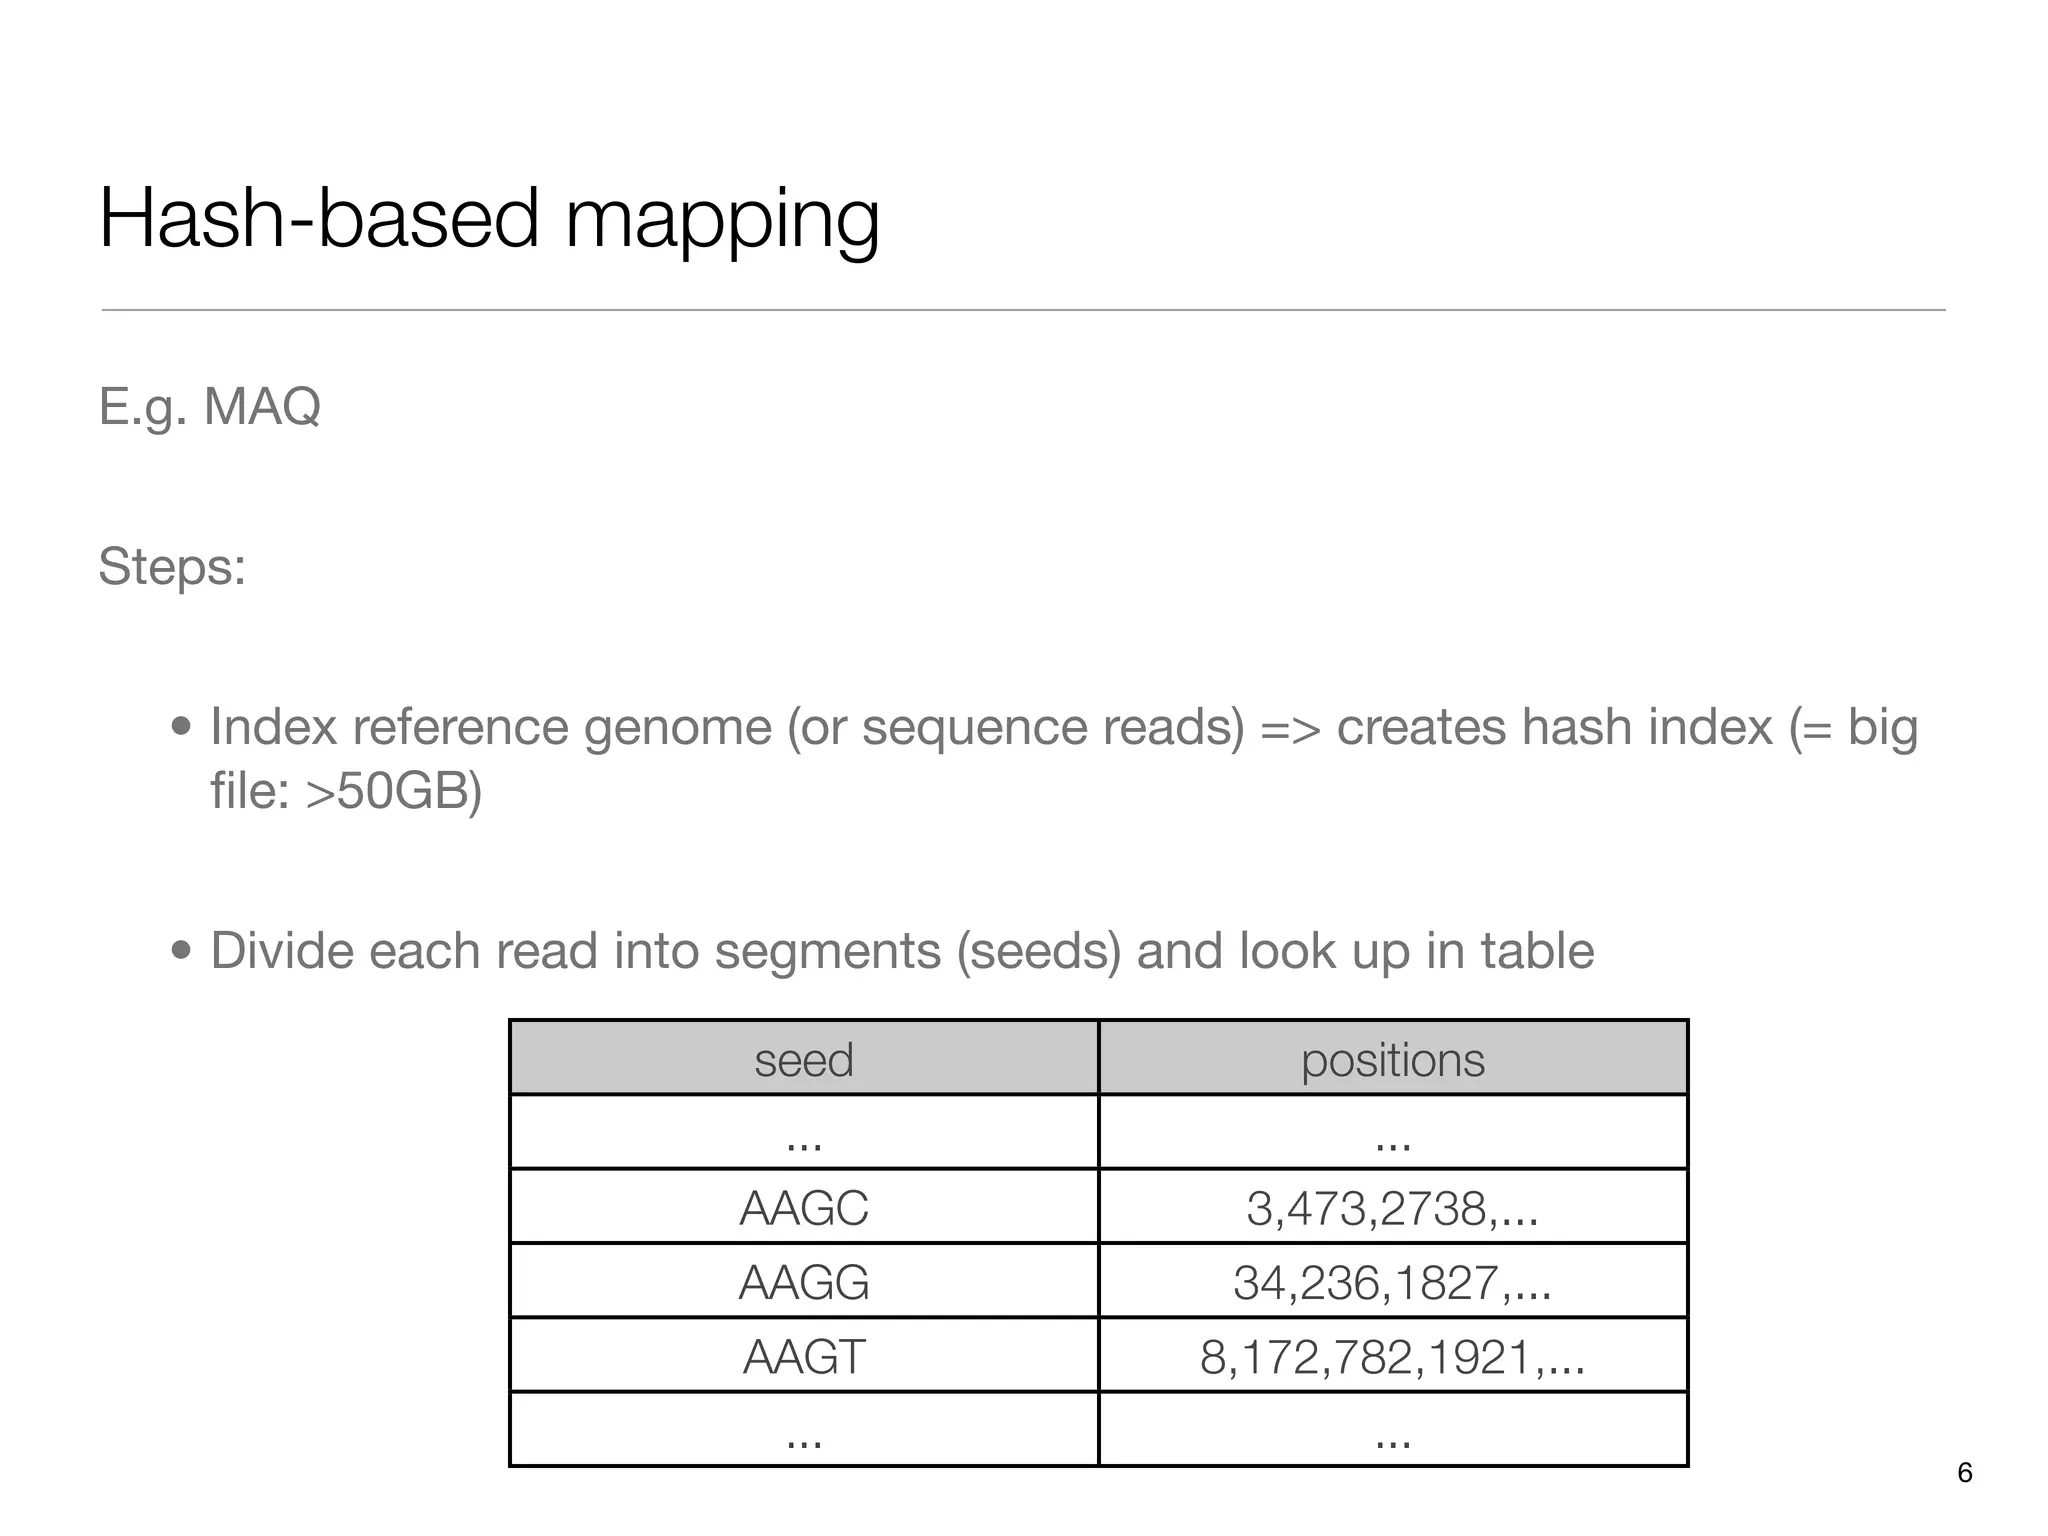
Task: Select the 'AAGG' seed cell
Action: pyautogui.click(x=804, y=1281)
